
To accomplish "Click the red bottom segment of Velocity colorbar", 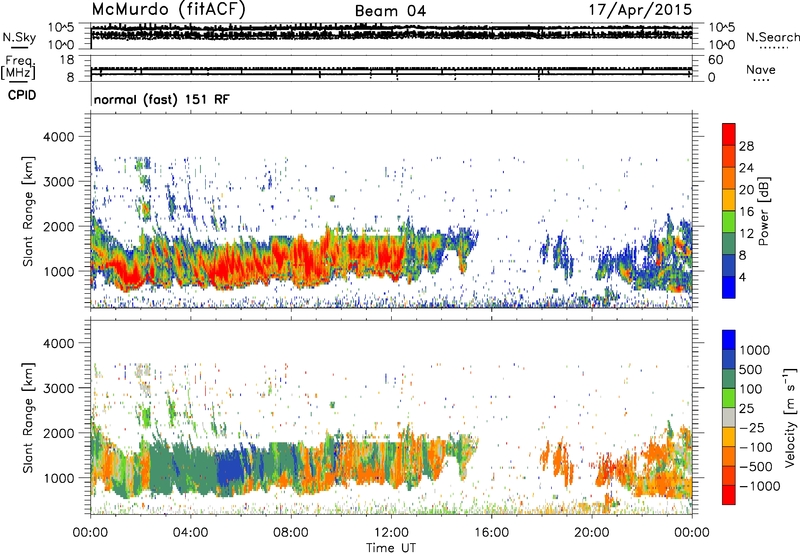I will [729, 495].
